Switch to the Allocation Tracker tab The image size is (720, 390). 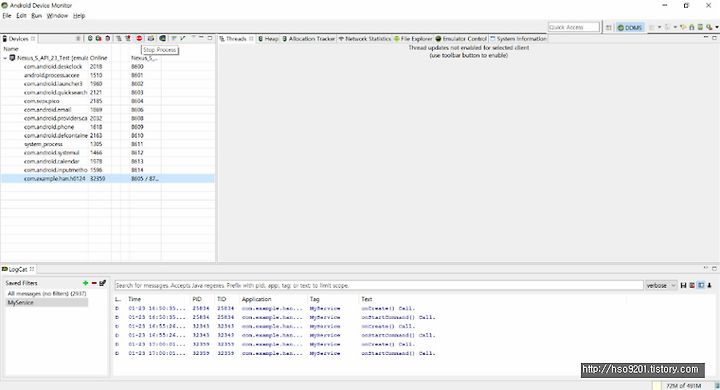tap(309, 39)
